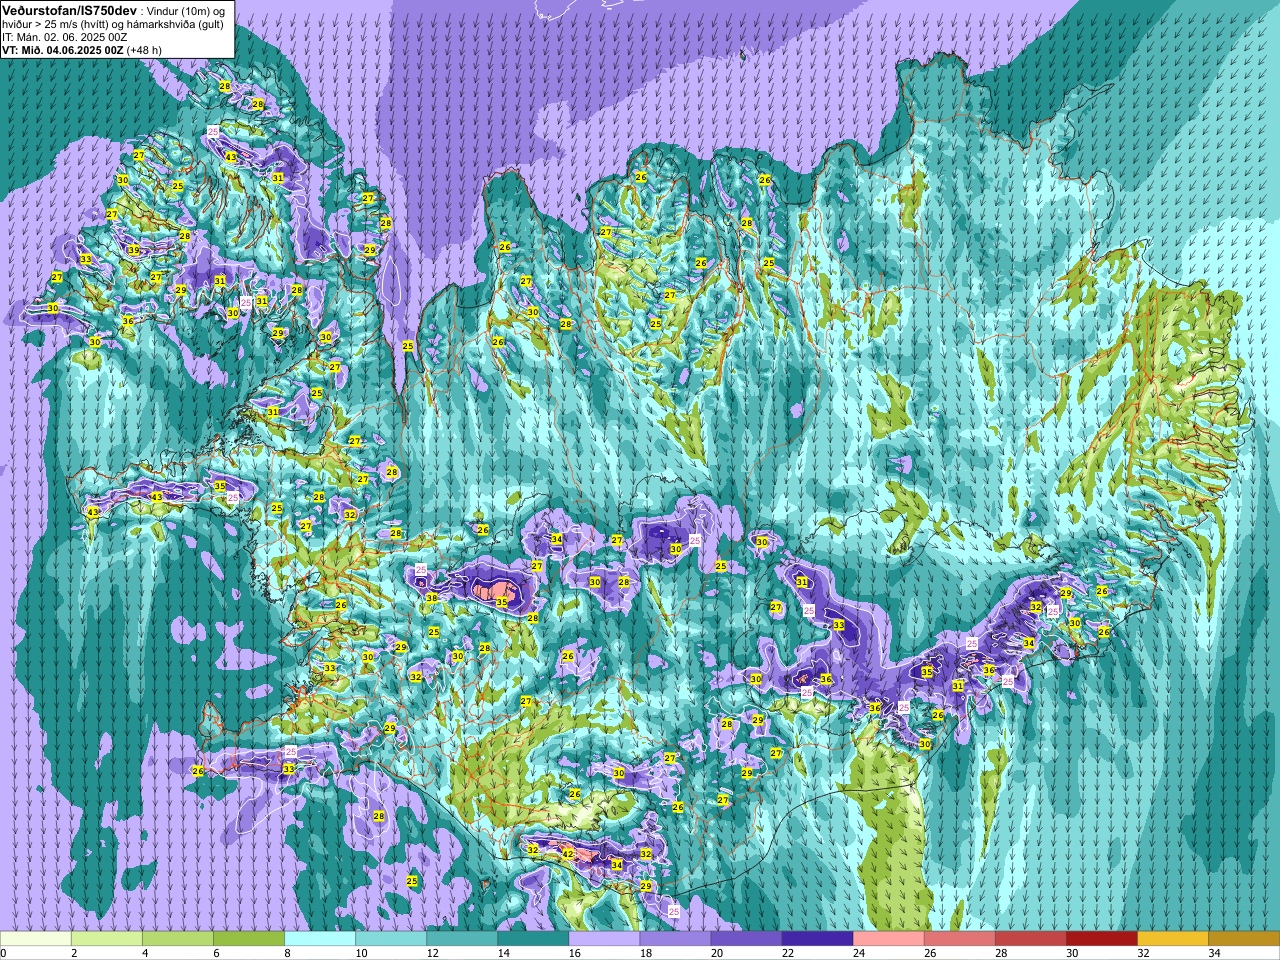Click the legend scale number "34"

[1213, 954]
